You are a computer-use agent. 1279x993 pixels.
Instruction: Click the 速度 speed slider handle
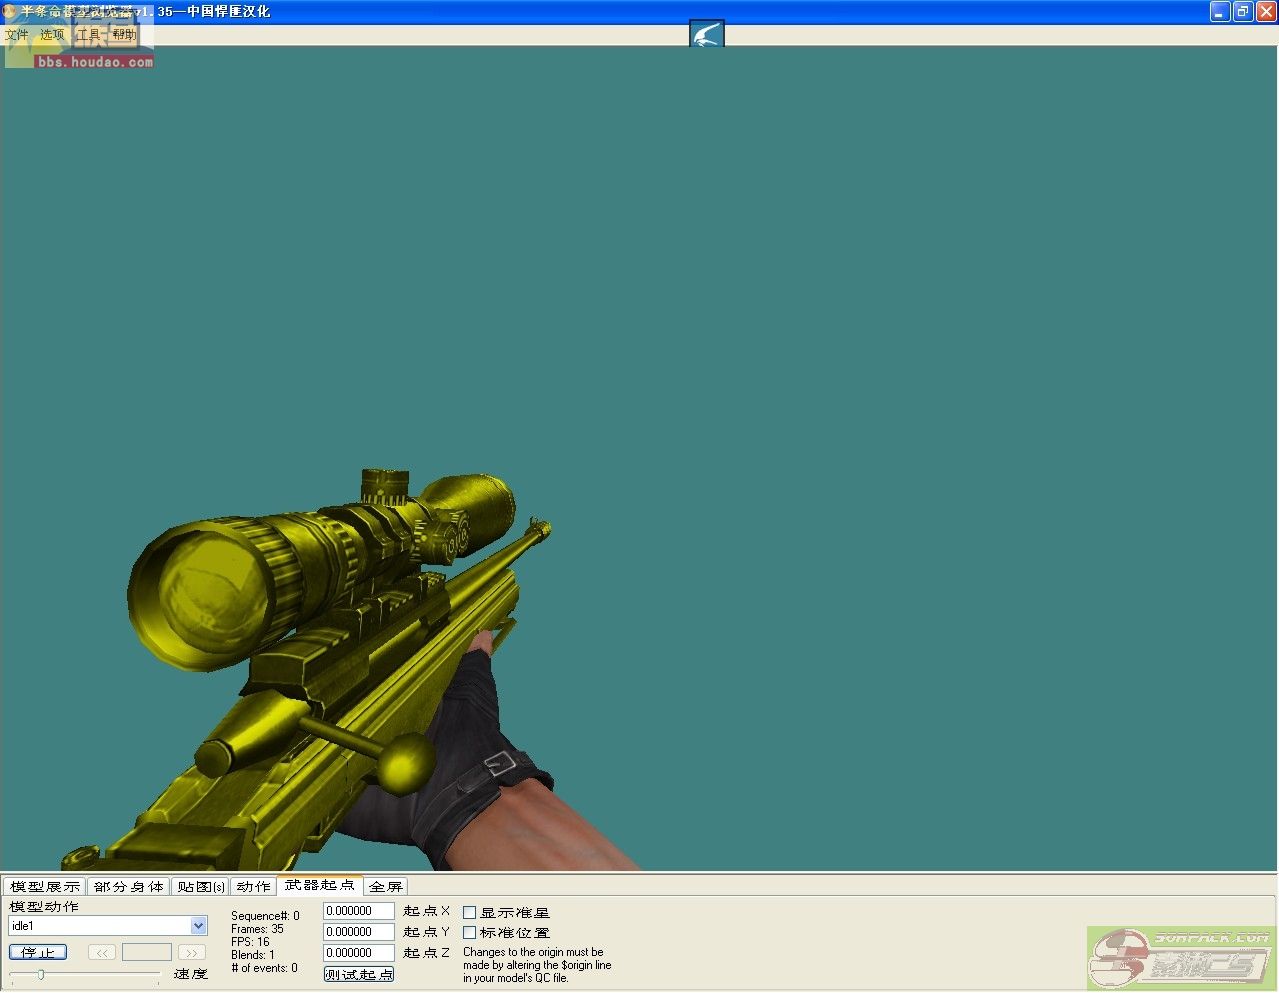(x=41, y=974)
